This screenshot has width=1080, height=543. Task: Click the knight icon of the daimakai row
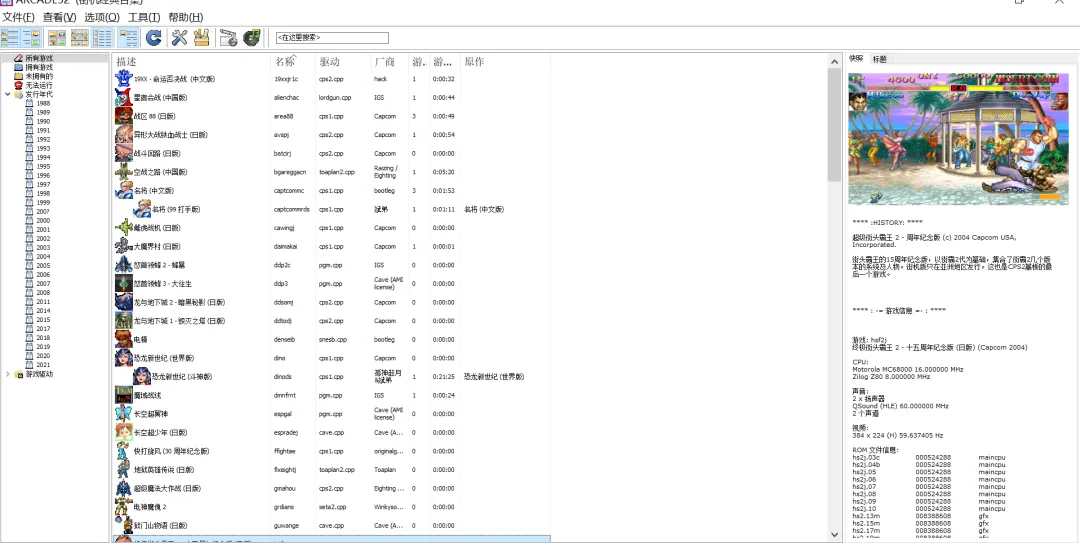pyautogui.click(x=124, y=246)
